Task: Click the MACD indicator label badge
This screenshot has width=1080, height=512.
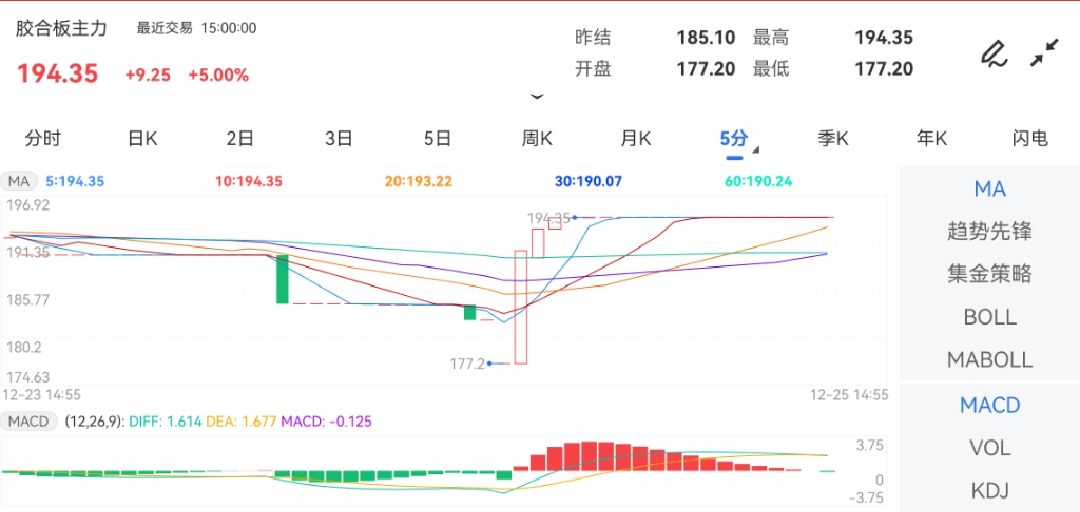Action: (29, 422)
